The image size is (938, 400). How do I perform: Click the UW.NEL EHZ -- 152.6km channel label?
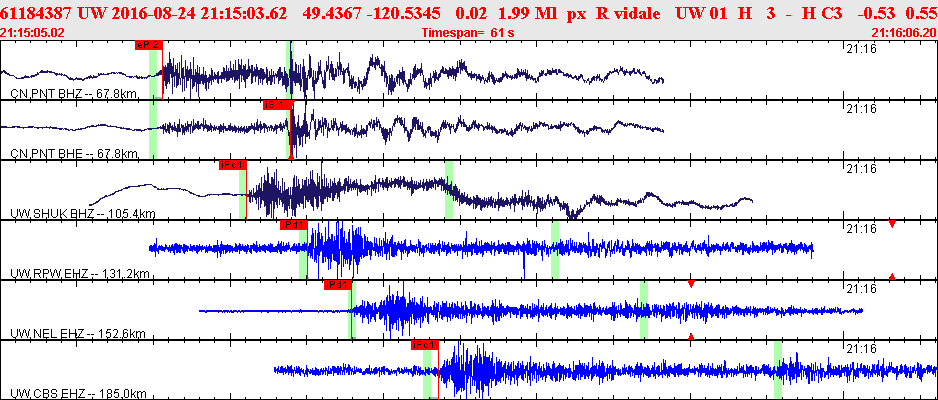click(x=78, y=334)
